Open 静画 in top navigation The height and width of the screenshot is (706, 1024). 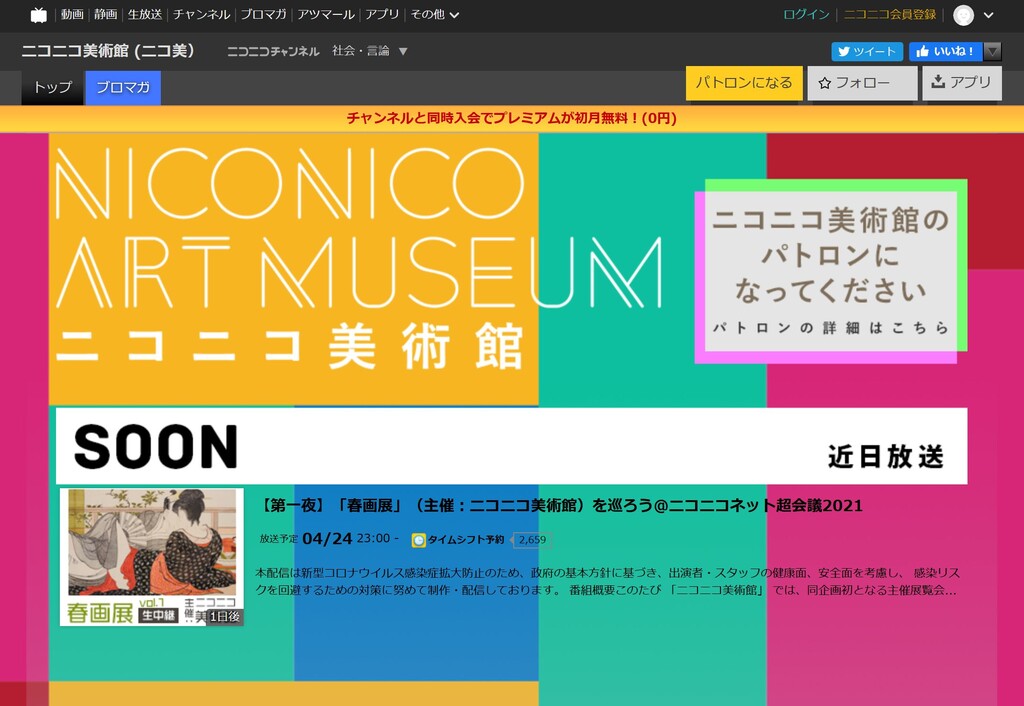(106, 14)
